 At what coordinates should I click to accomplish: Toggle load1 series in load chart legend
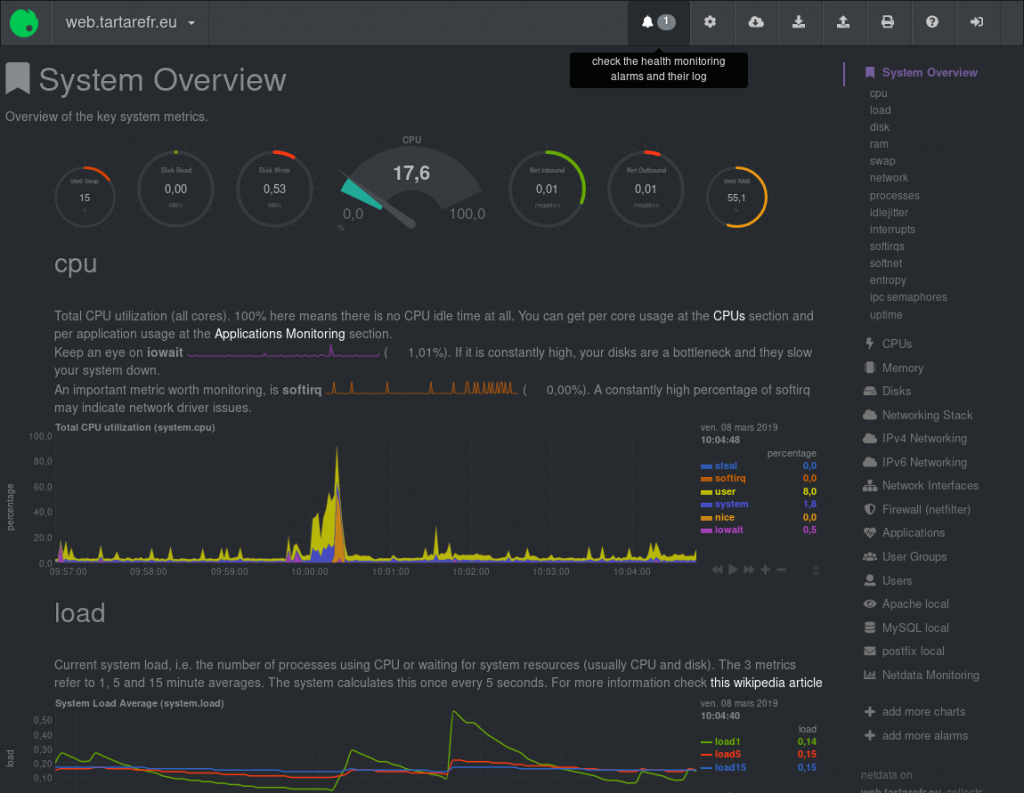(x=727, y=741)
